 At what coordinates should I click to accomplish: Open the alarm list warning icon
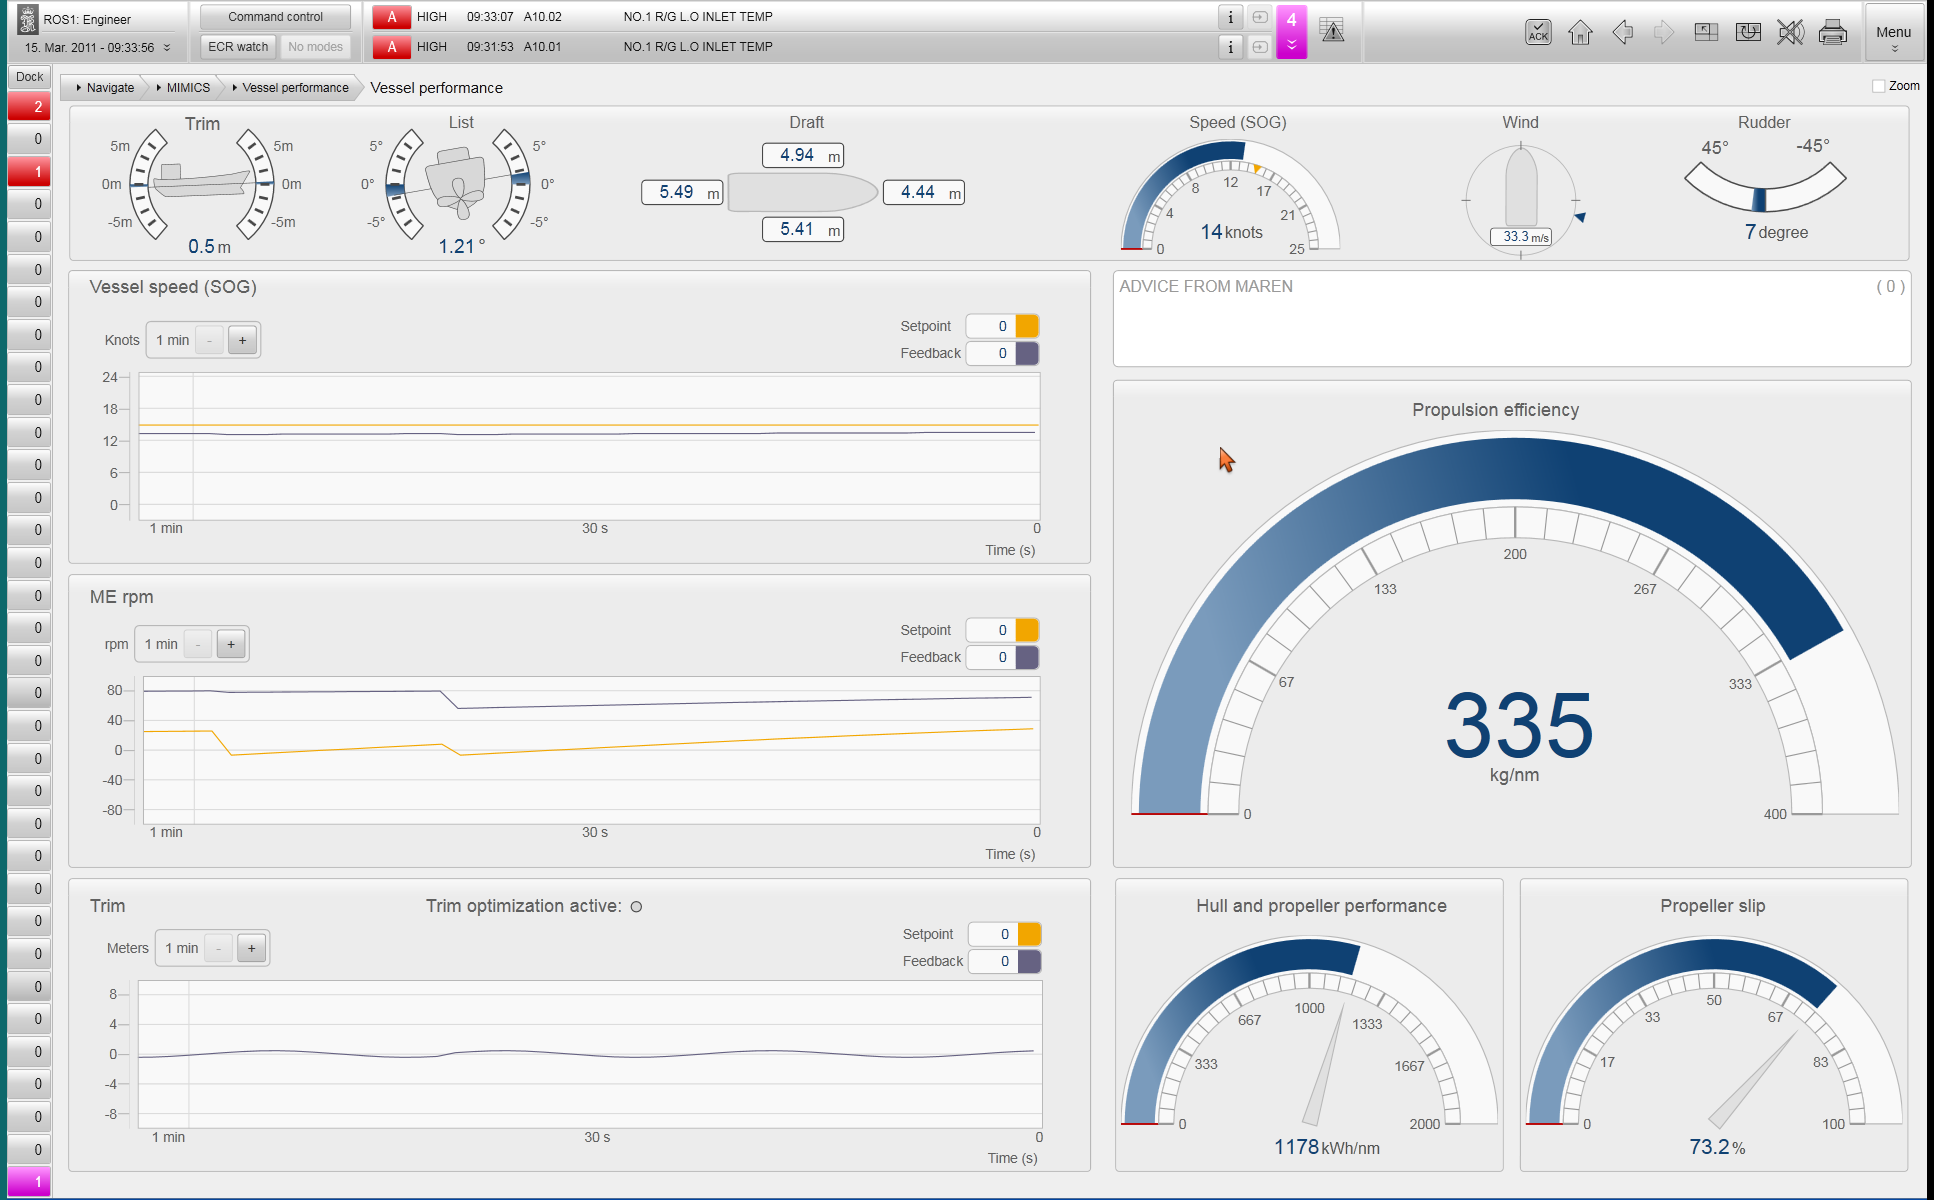[1332, 30]
